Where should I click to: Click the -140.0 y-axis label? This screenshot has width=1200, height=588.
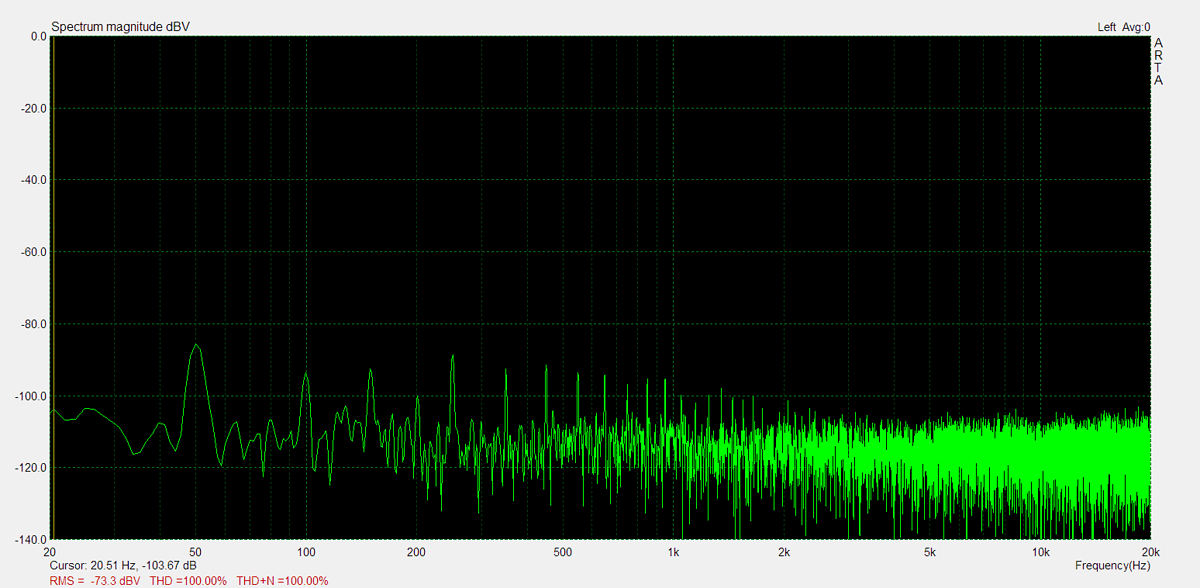point(32,539)
